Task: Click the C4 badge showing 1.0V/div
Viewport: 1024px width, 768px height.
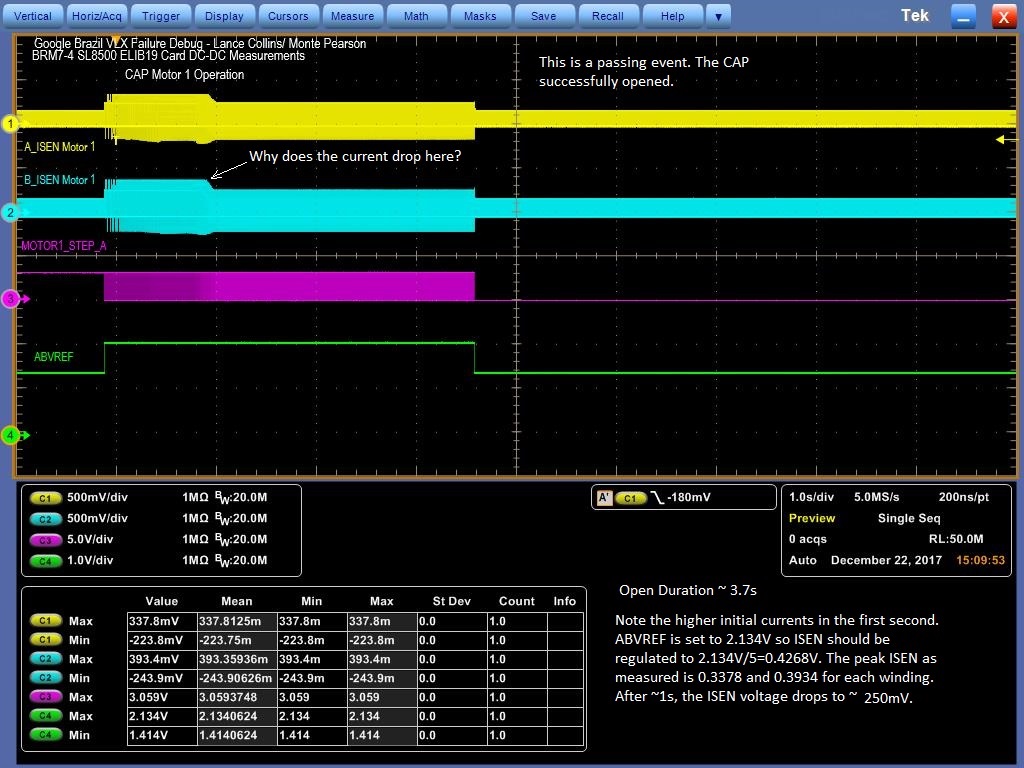Action: pyautogui.click(x=45, y=560)
